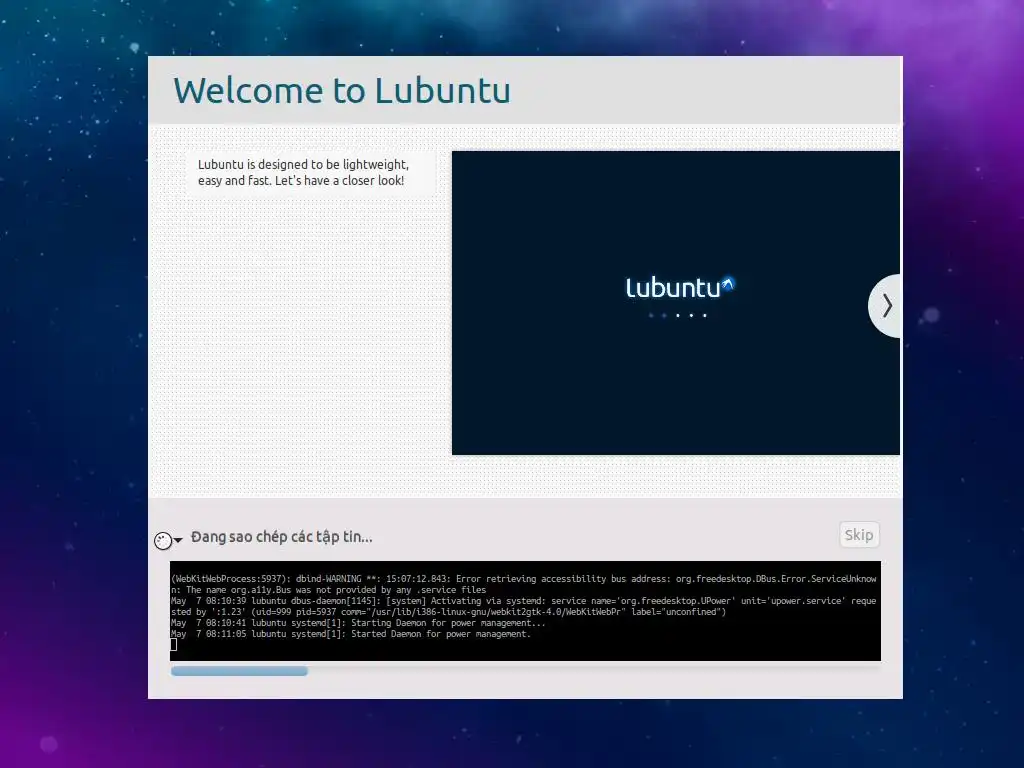Image resolution: width=1024 pixels, height=768 pixels.
Task: Click the "Đang sao chép các tập tin..." status text
Action: coord(281,537)
